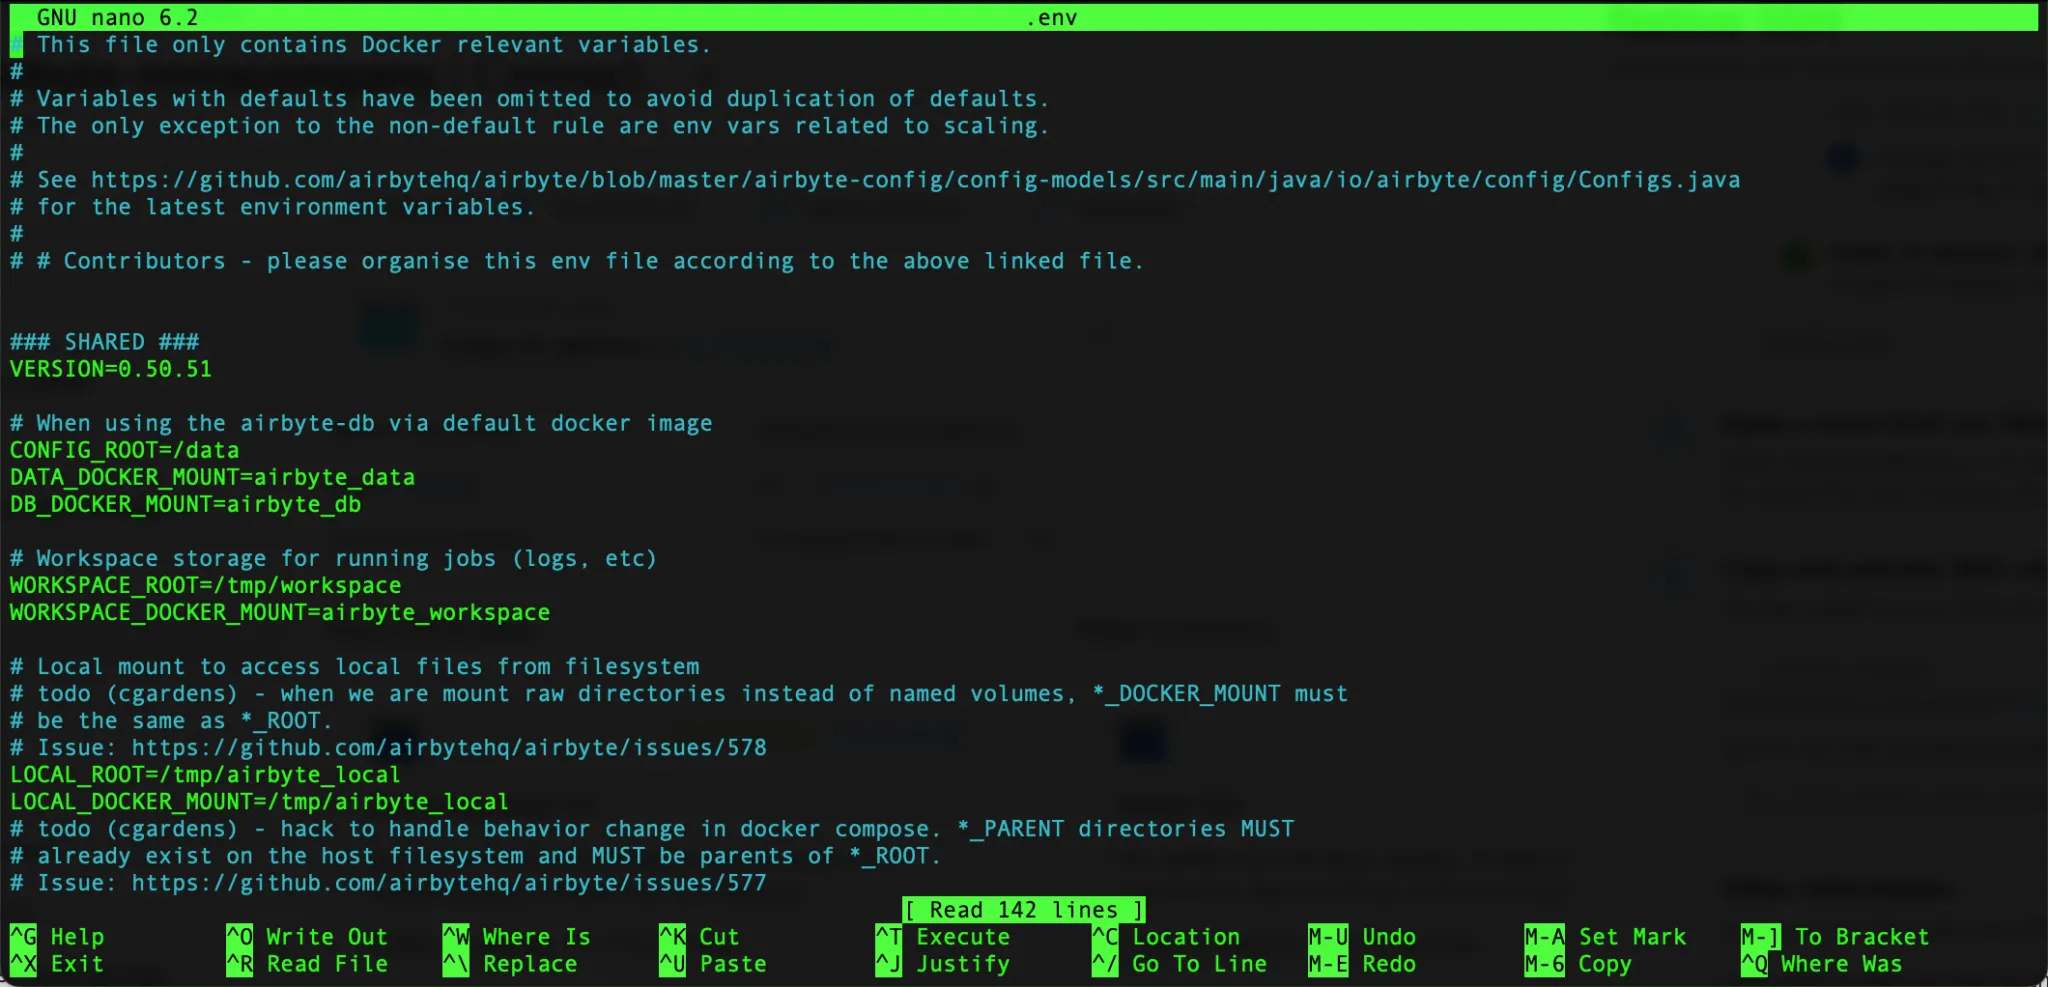Click the ^/ Go To Line shortcut

[1180, 964]
